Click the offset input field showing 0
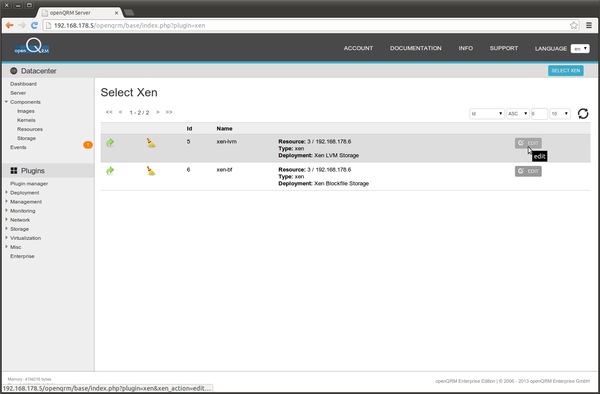 tap(539, 114)
